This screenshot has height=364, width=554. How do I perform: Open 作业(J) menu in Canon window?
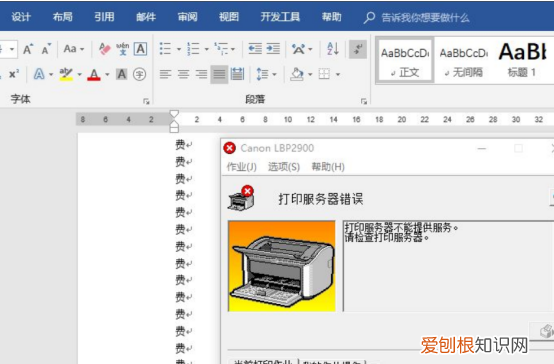coord(242,167)
